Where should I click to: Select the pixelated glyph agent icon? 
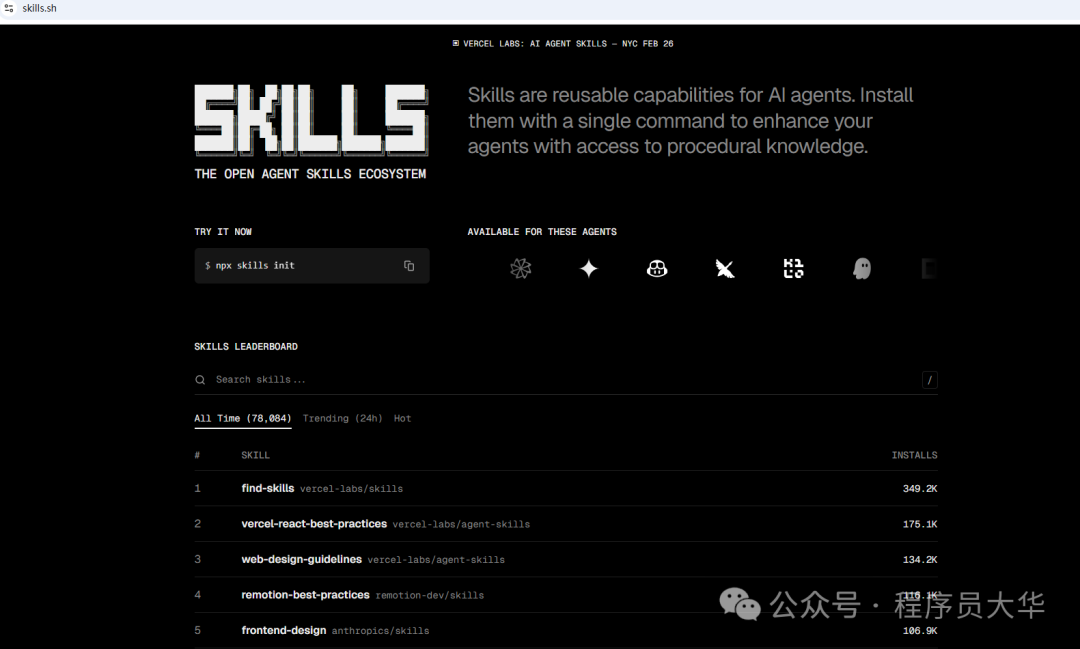[x=793, y=268]
